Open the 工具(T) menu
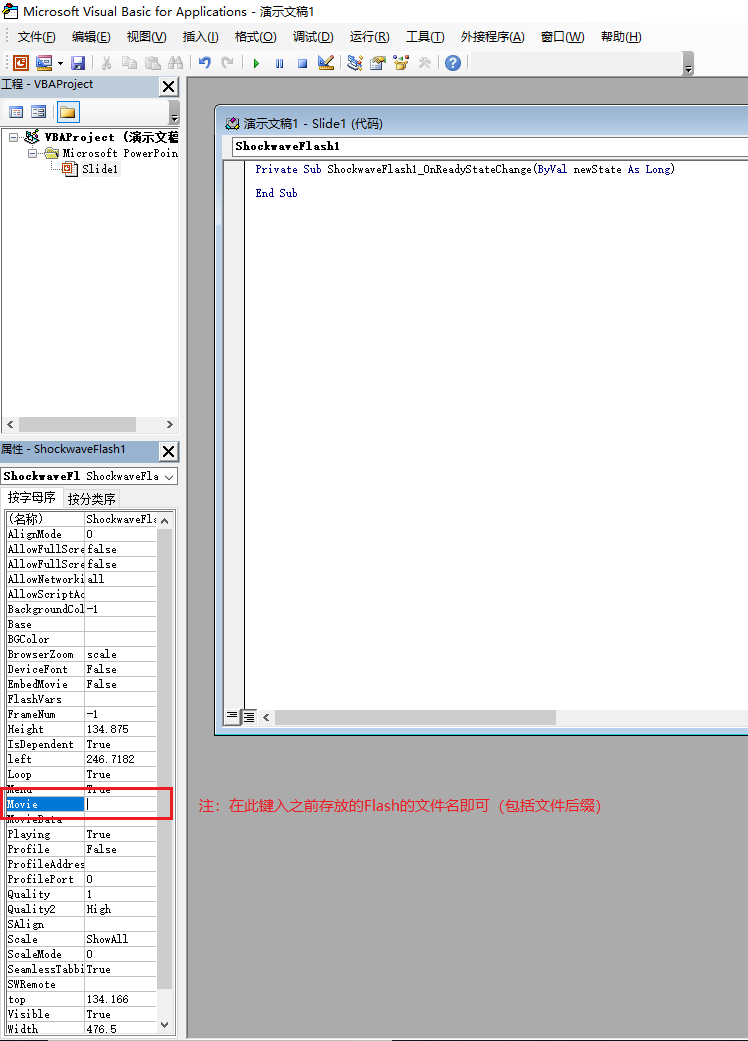The height and width of the screenshot is (1041, 748). (x=425, y=37)
